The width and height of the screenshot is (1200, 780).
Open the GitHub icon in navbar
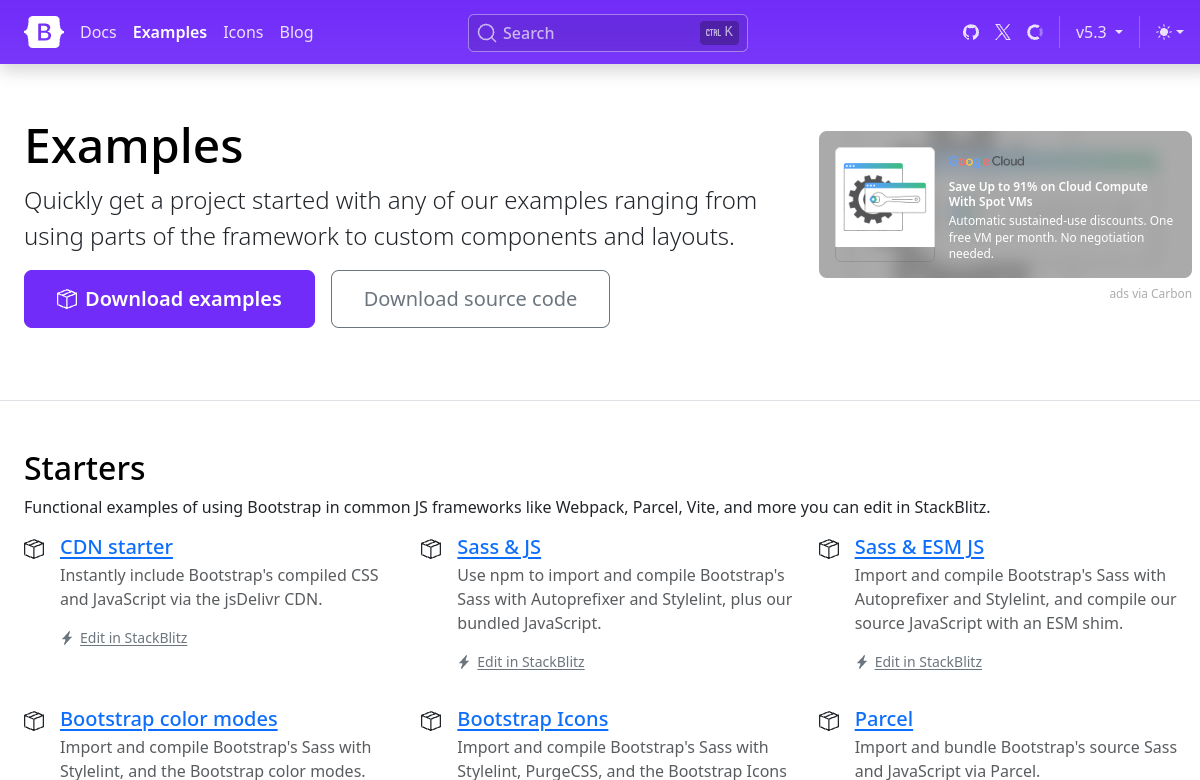pyautogui.click(x=971, y=32)
